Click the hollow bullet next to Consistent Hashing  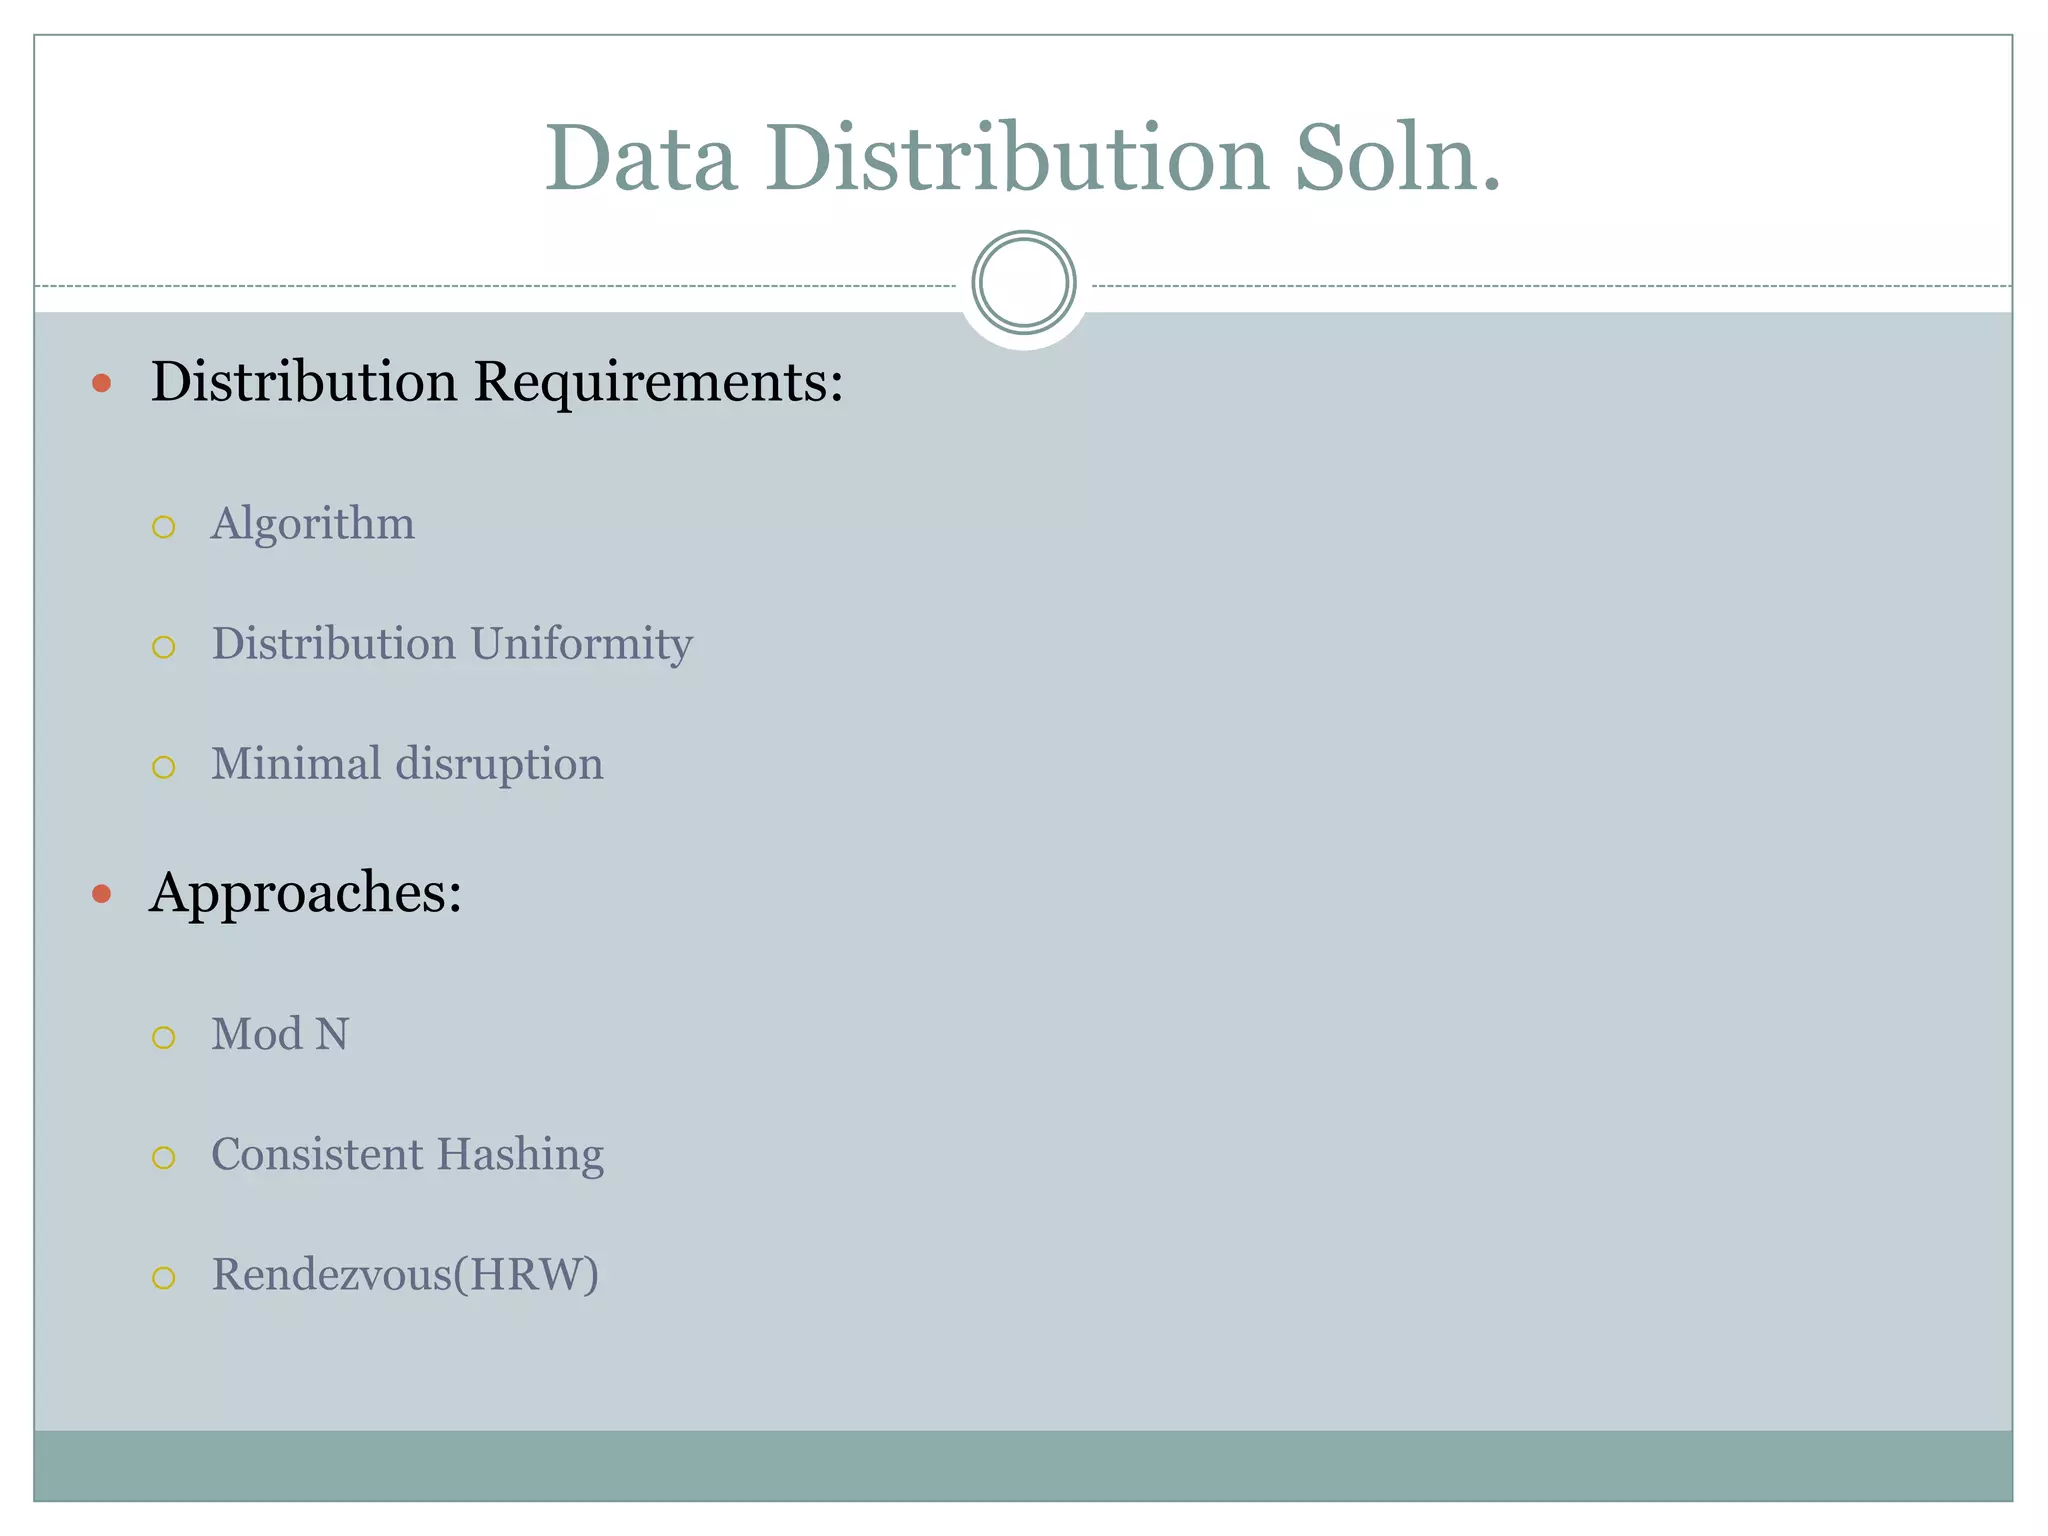(164, 1158)
